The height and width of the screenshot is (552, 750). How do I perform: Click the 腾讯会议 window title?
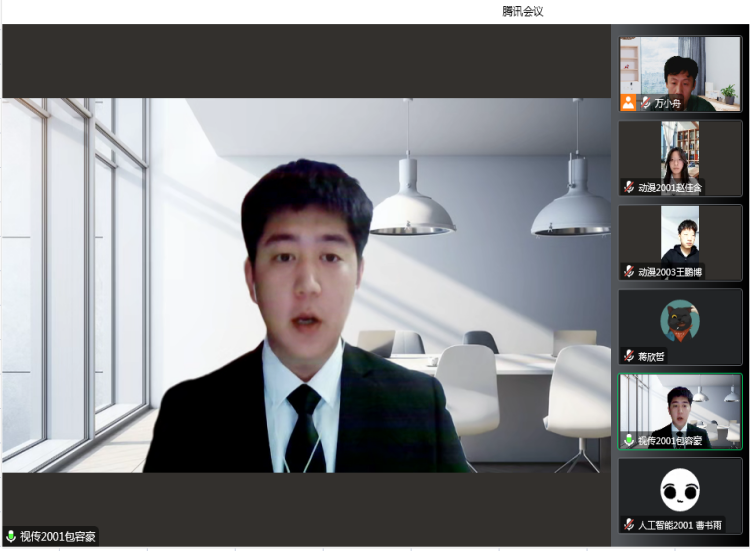click(522, 11)
